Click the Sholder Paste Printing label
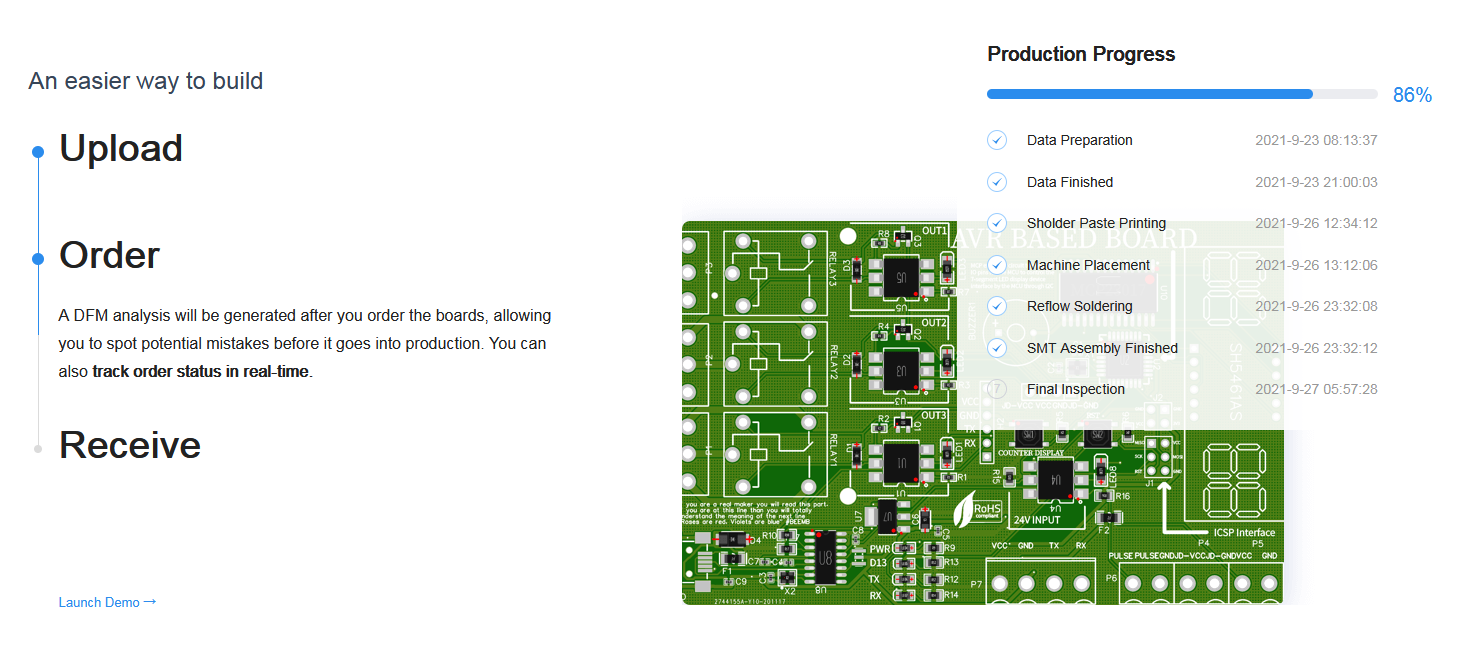This screenshot has height=658, width=1476. [1096, 223]
